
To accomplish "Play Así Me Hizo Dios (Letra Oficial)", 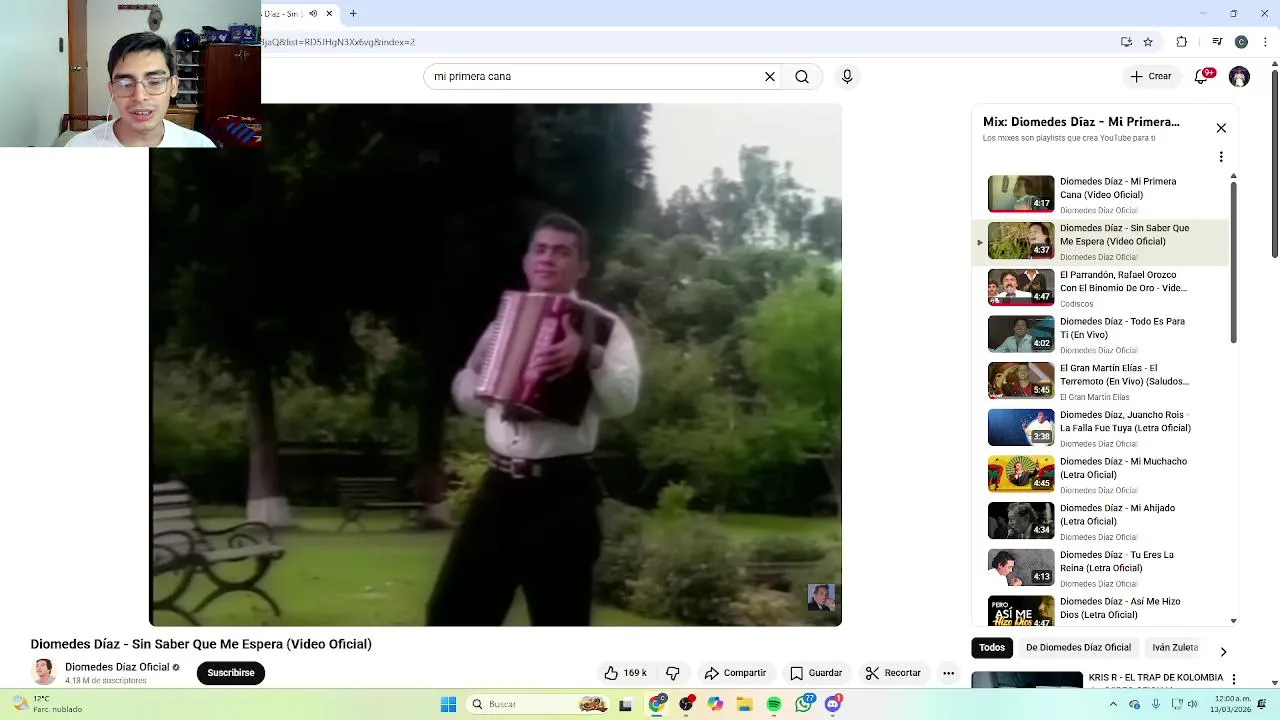I will (1100, 610).
